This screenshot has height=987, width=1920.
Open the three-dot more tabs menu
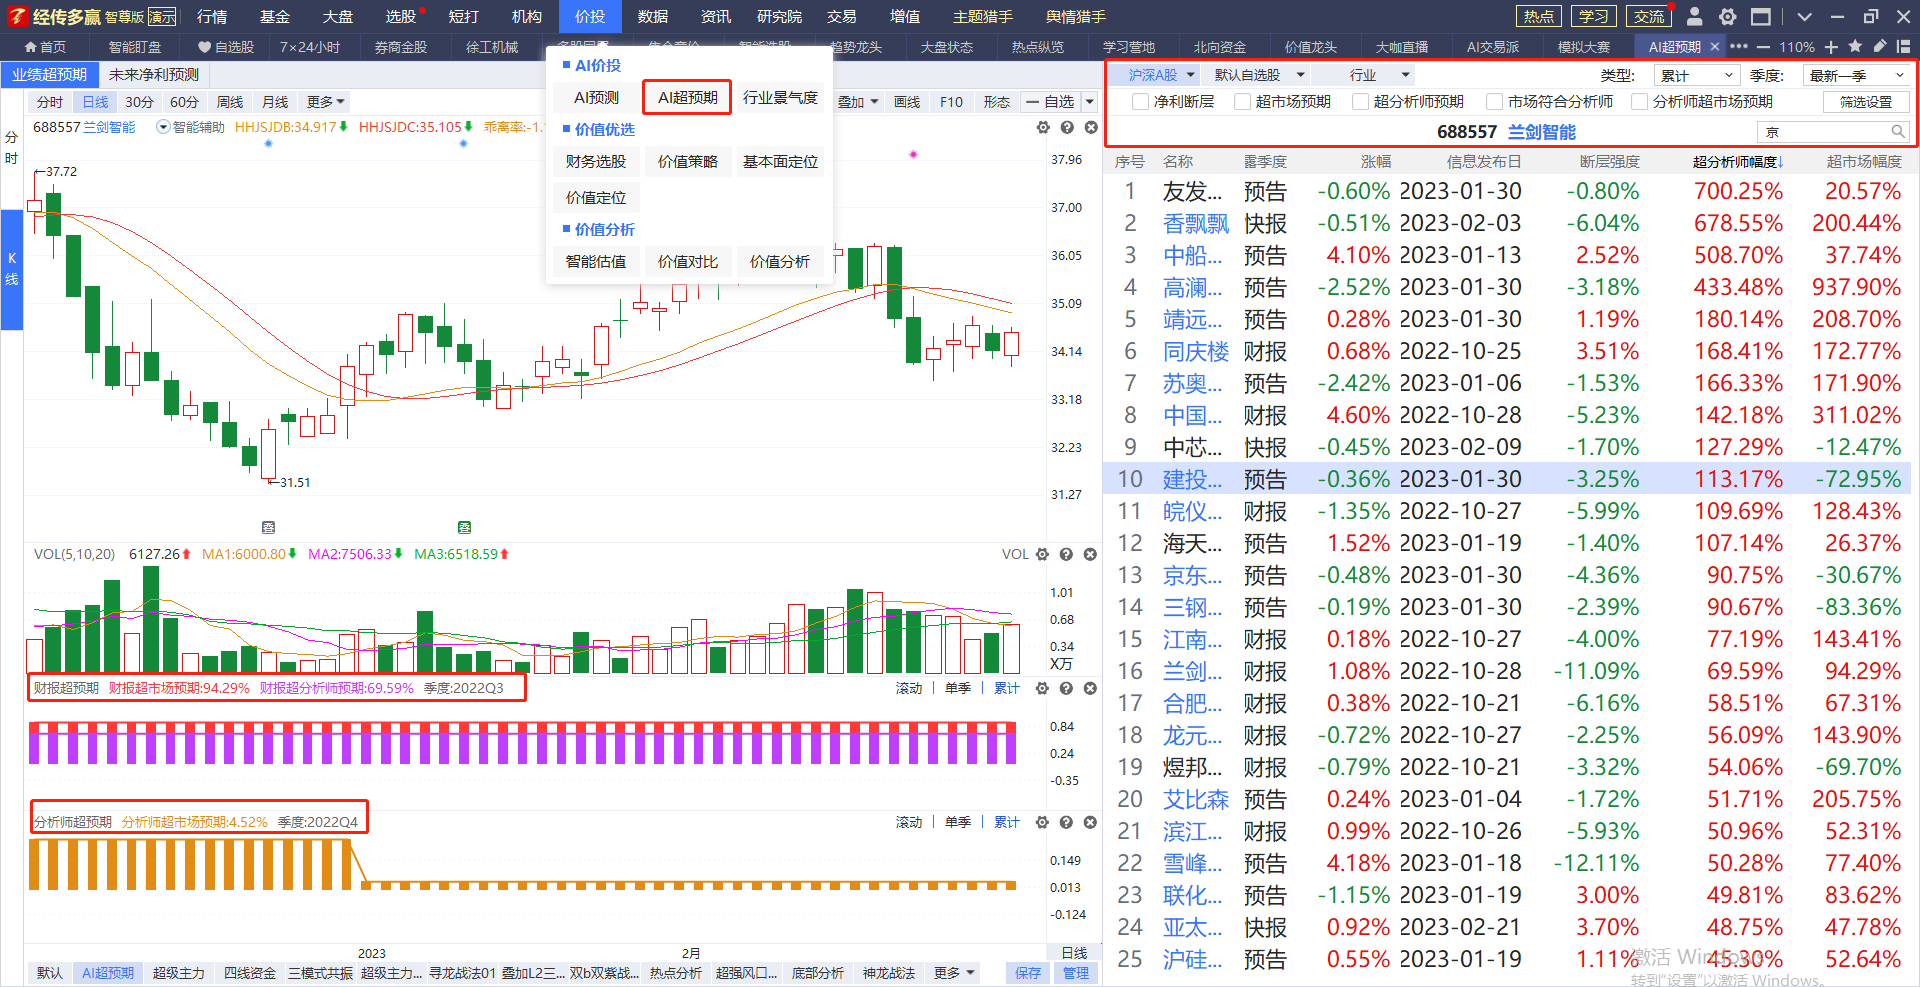click(x=1739, y=47)
